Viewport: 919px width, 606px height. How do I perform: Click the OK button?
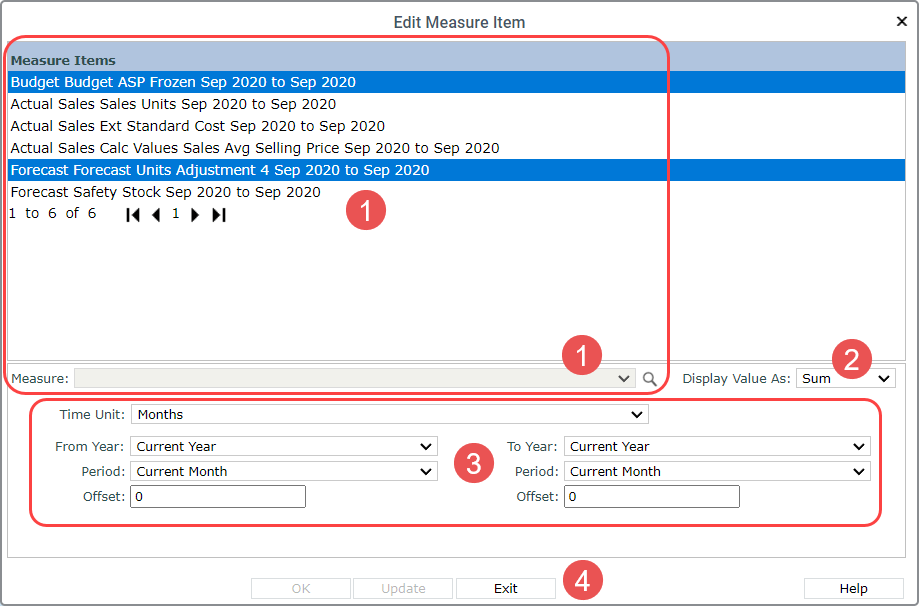pyautogui.click(x=301, y=588)
